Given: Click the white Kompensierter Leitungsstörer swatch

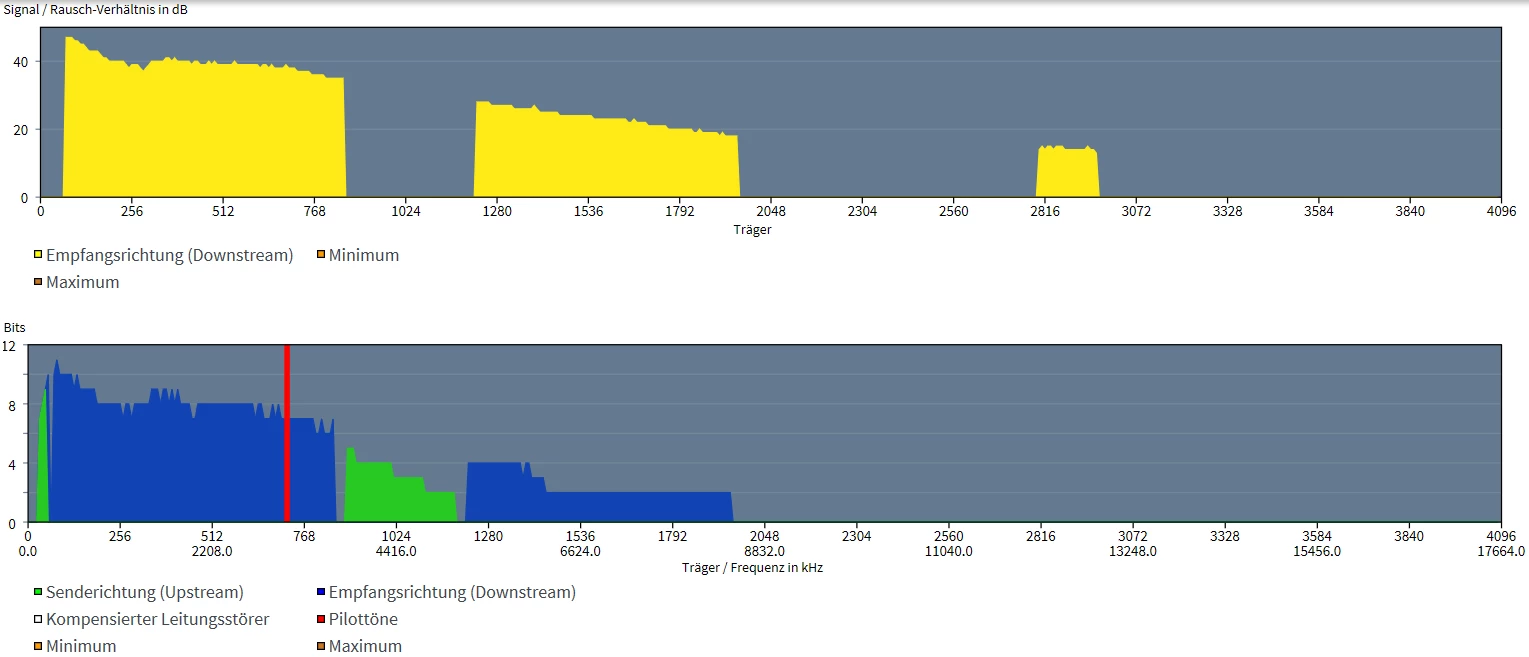Looking at the screenshot, I should click(38, 619).
